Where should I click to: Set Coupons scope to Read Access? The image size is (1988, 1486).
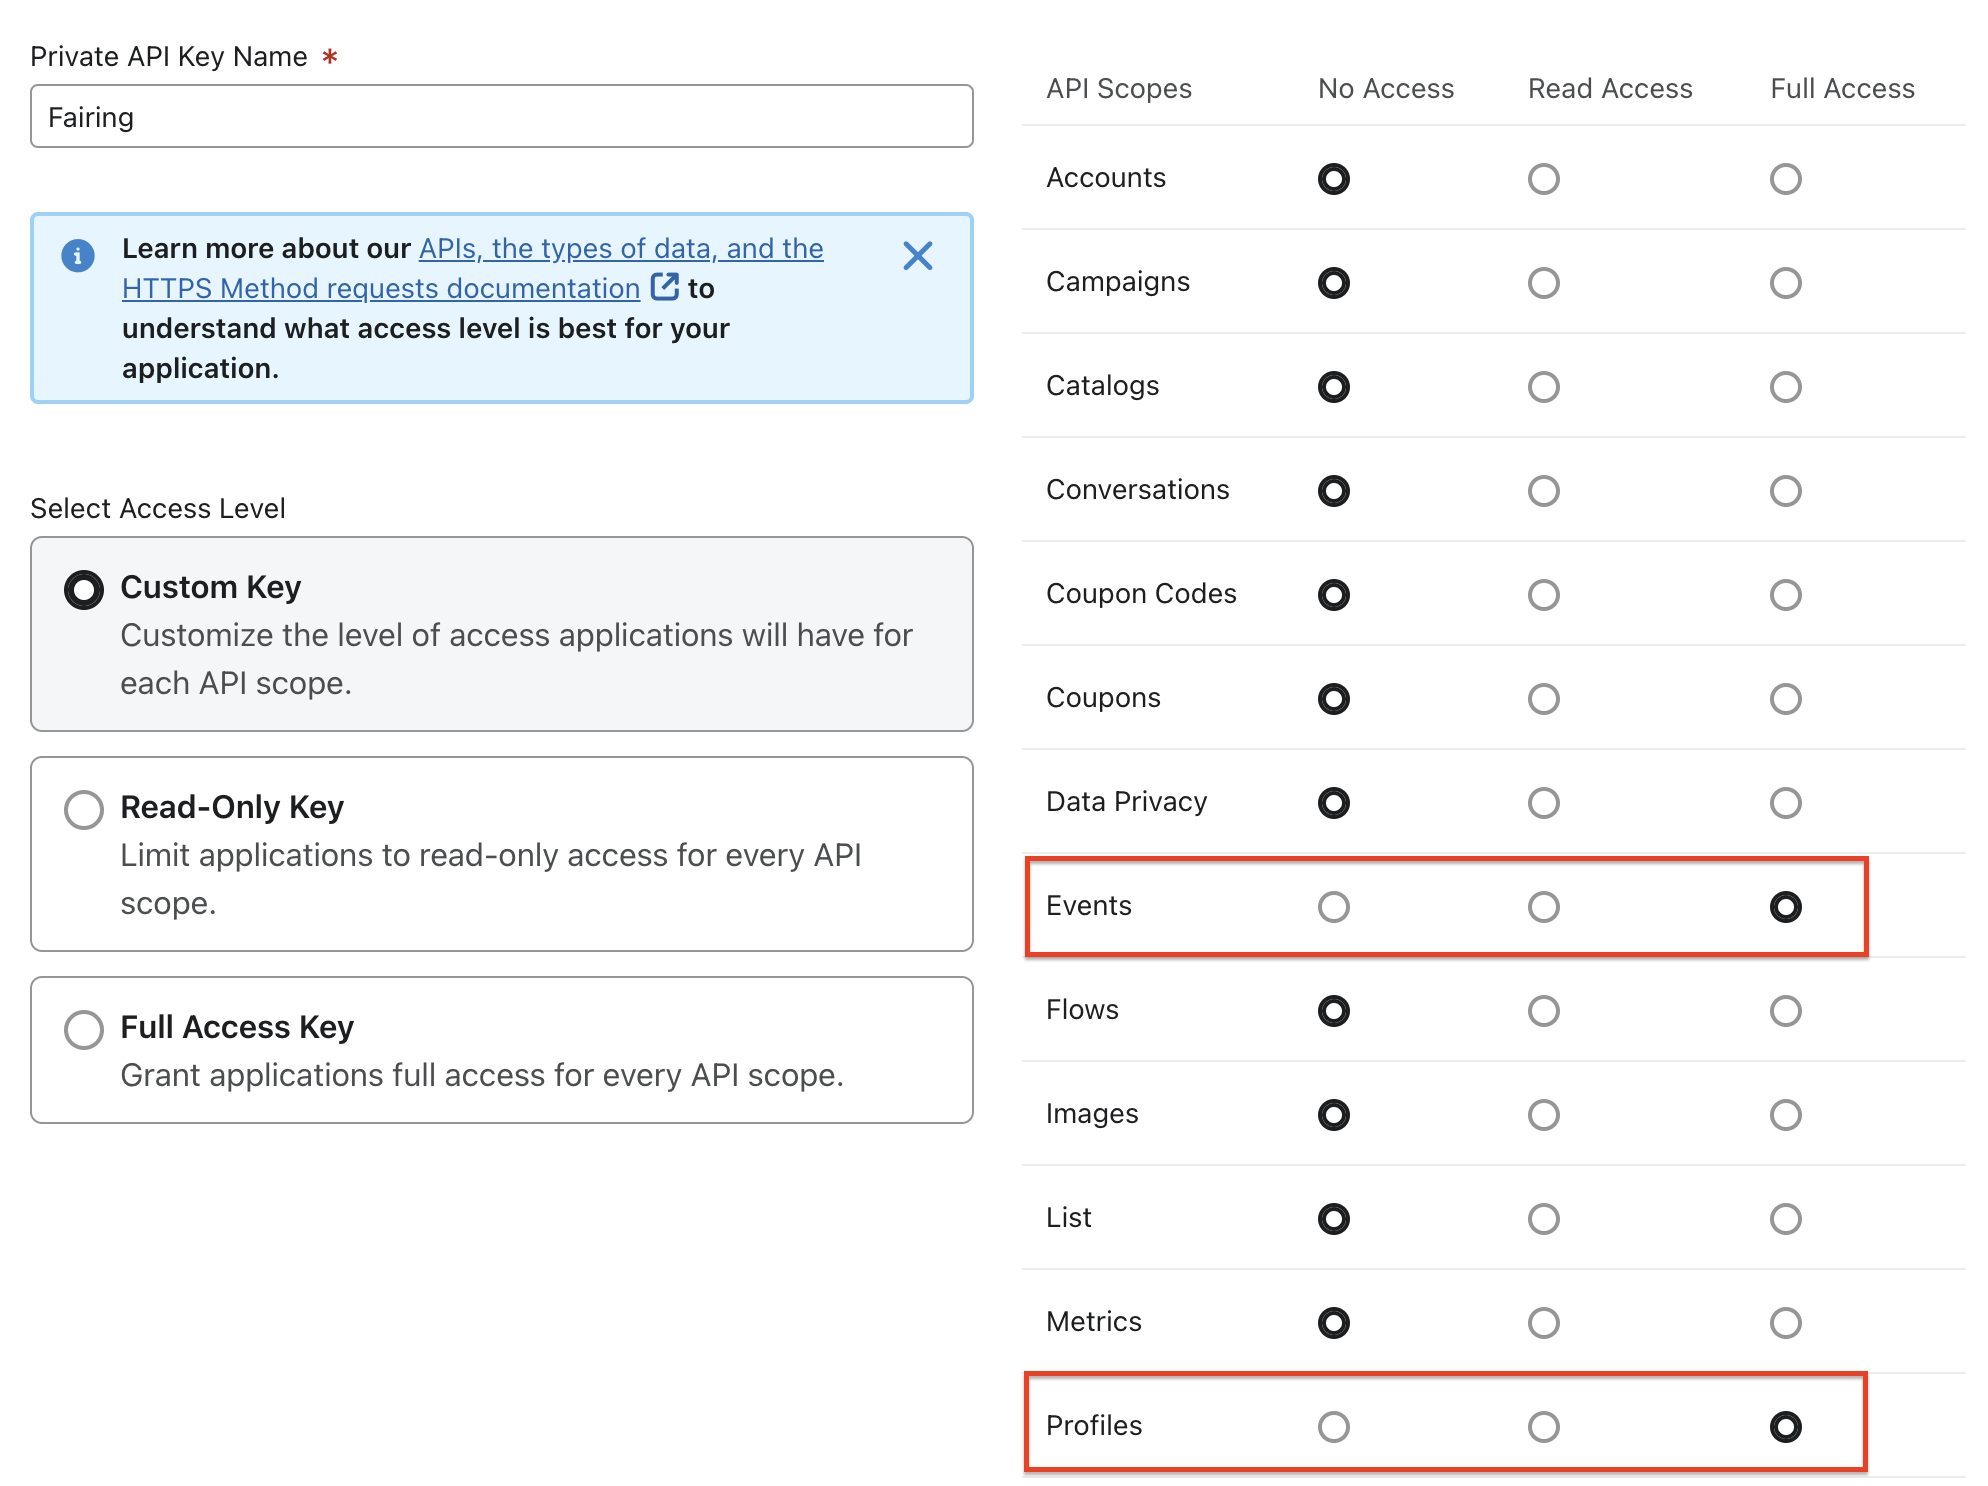[x=1543, y=699]
